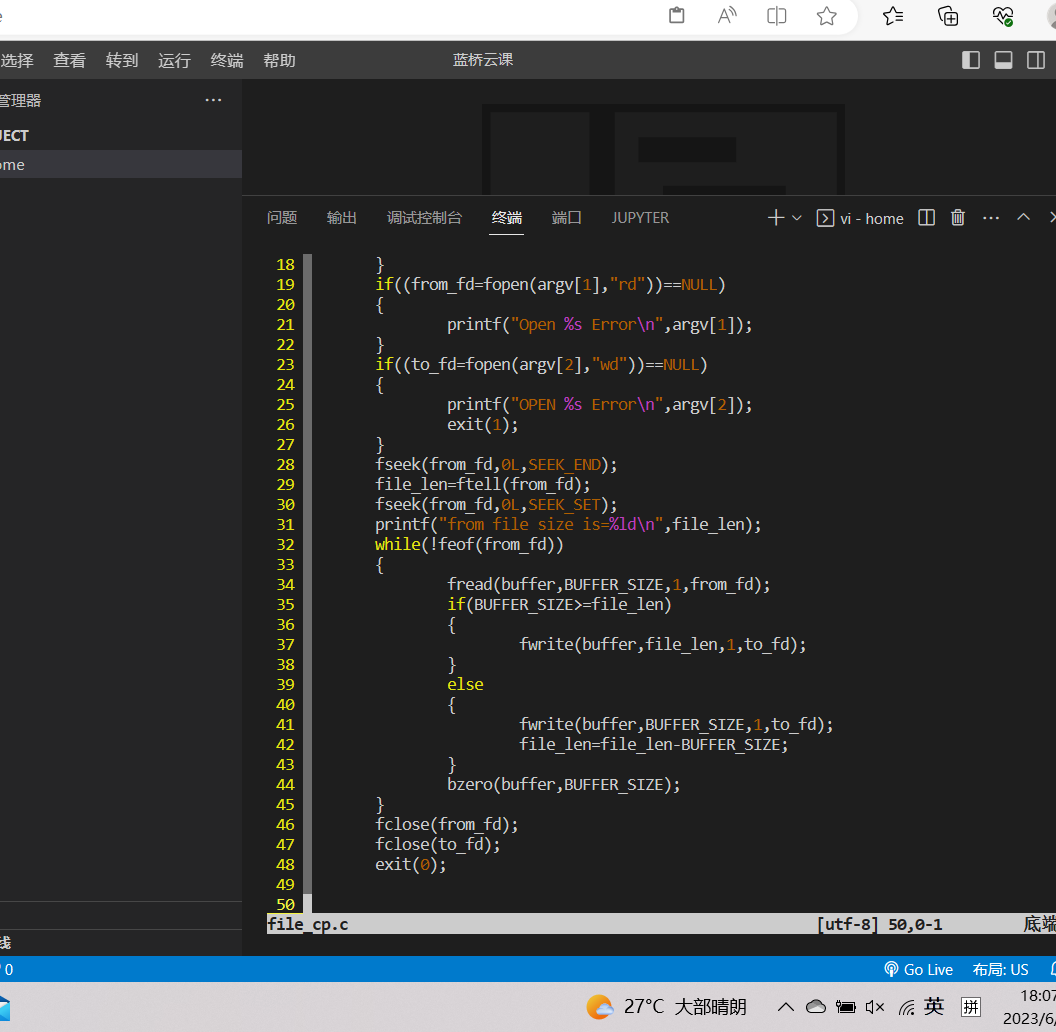The image size is (1056, 1032).
Task: Open the 查看 menu
Action: (70, 61)
